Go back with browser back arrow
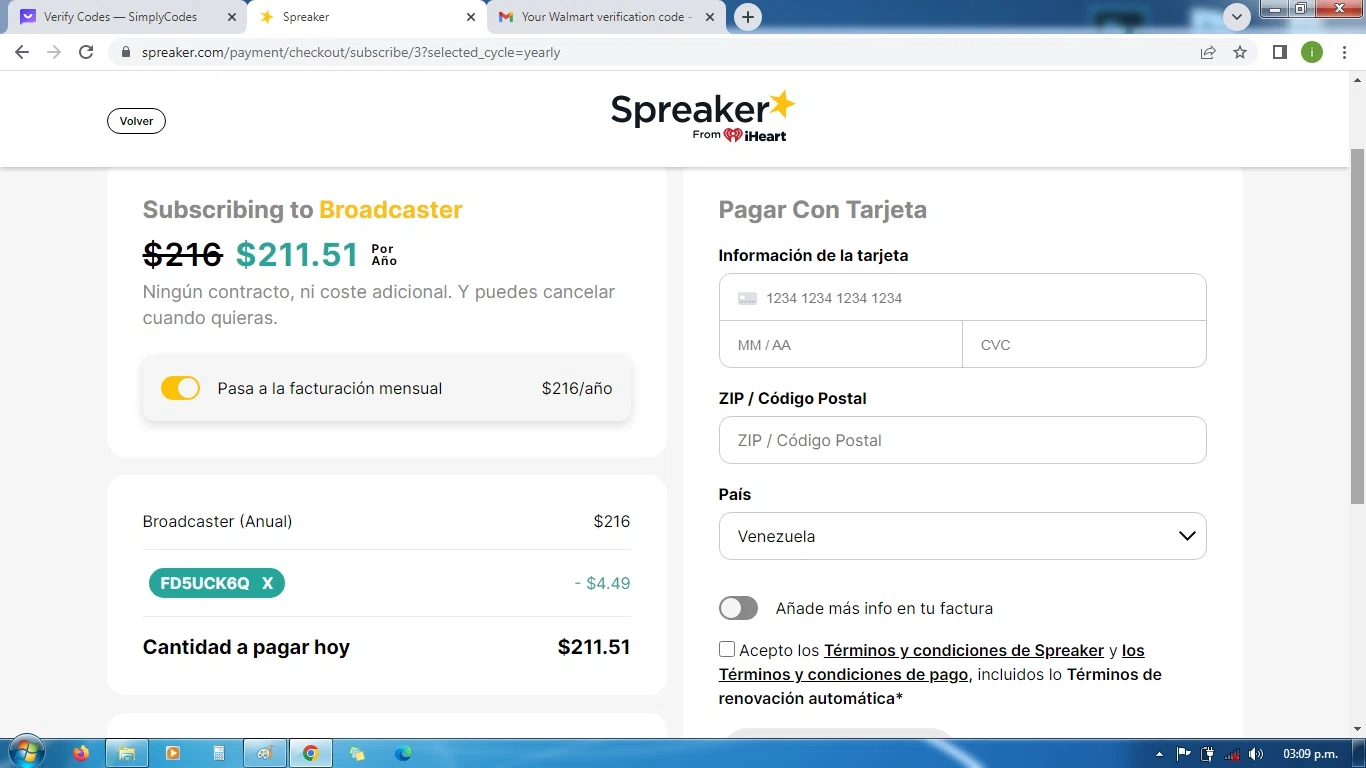The width and height of the screenshot is (1366, 768). coord(22,52)
